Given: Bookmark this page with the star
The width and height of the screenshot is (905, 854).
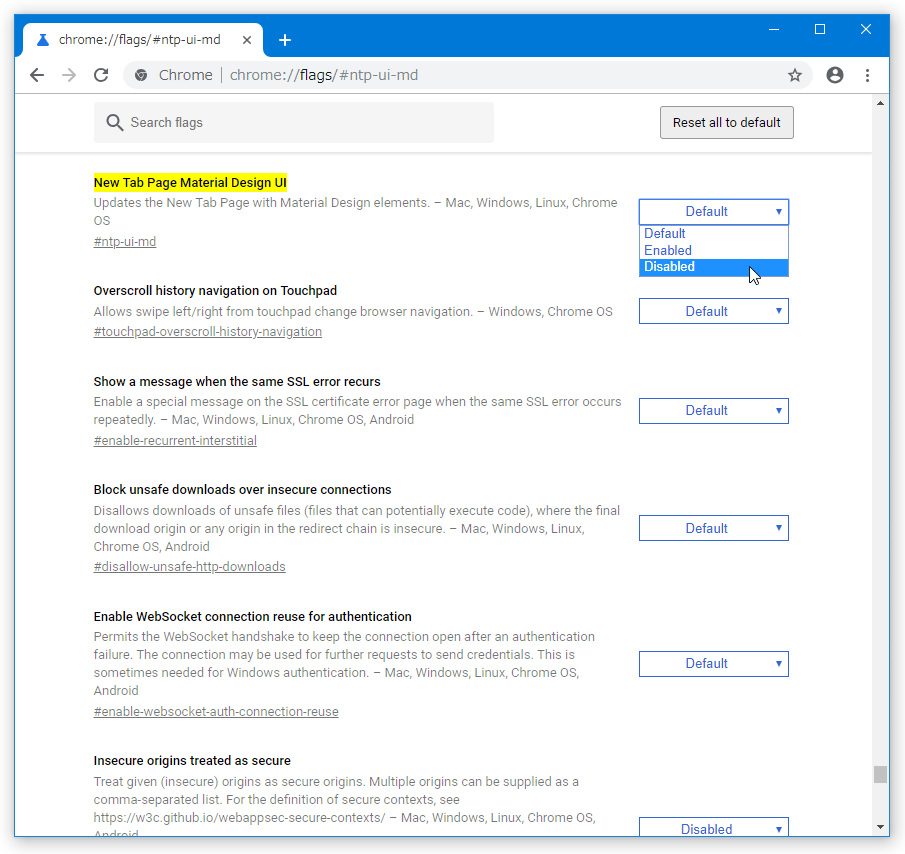Looking at the screenshot, I should pos(795,75).
